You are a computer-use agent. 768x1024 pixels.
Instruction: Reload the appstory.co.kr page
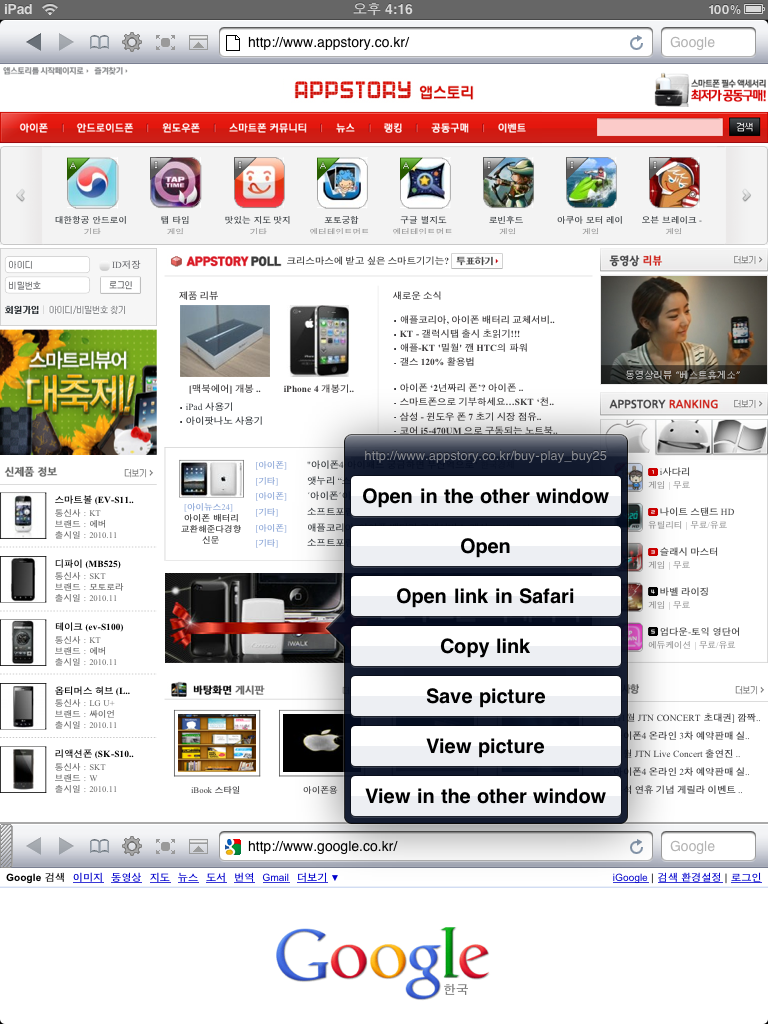636,42
